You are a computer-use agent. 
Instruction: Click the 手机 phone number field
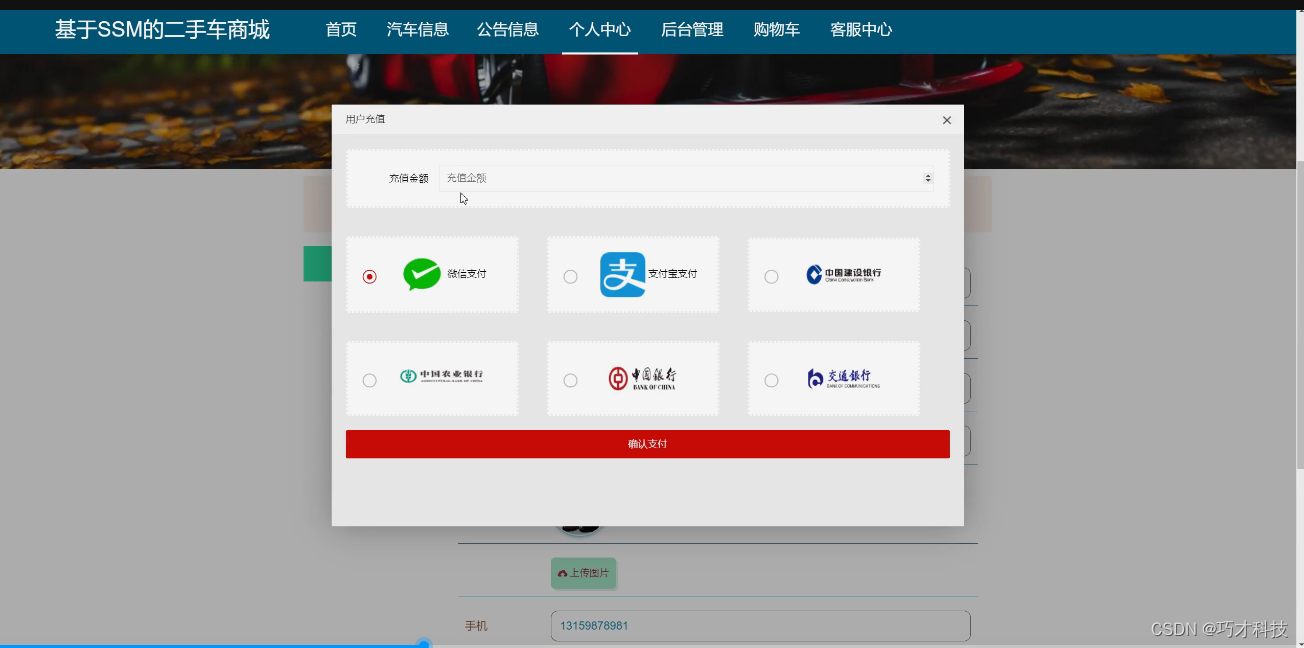tap(760, 626)
